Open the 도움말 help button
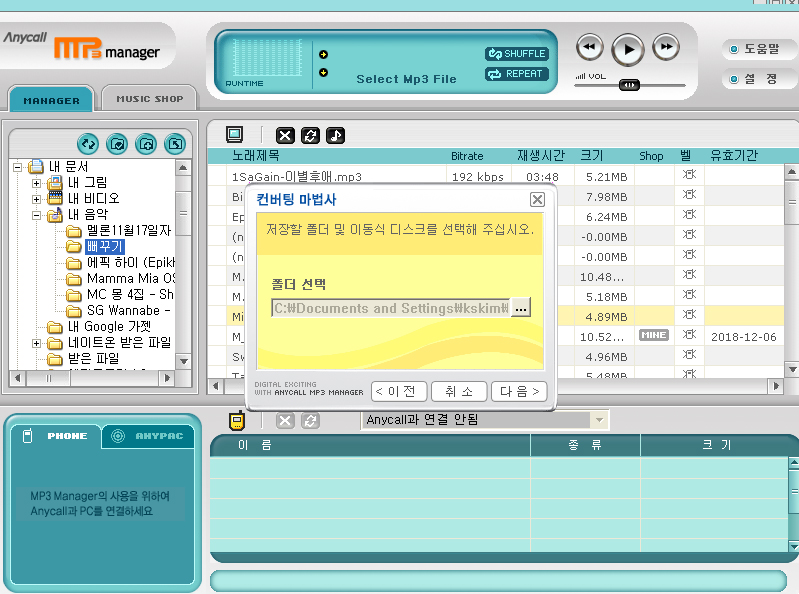The height and width of the screenshot is (594, 799). pos(758,49)
